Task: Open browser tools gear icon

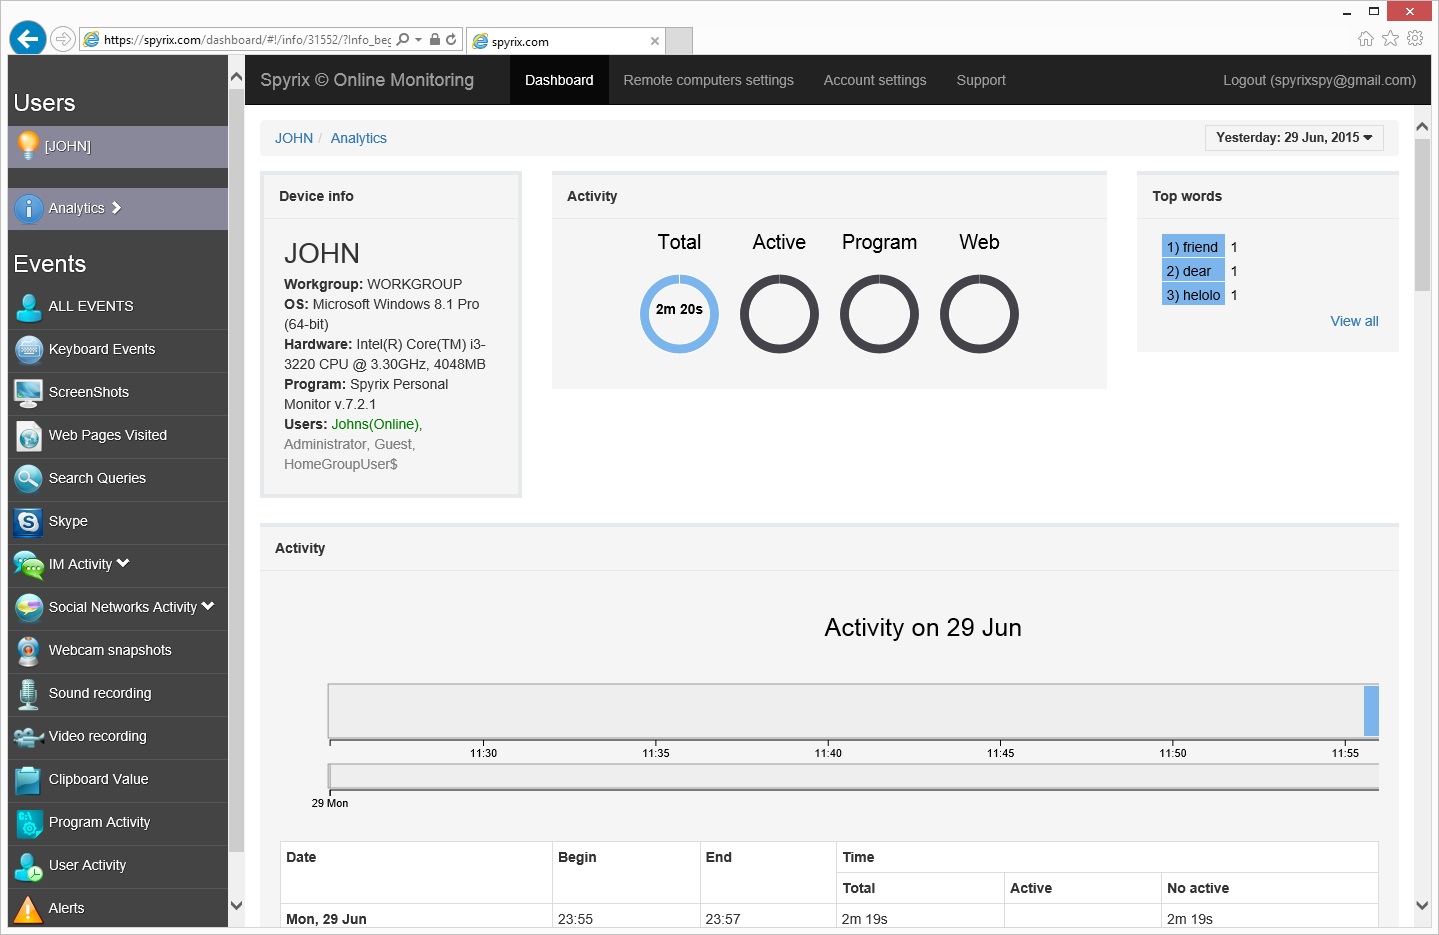Action: click(x=1415, y=38)
